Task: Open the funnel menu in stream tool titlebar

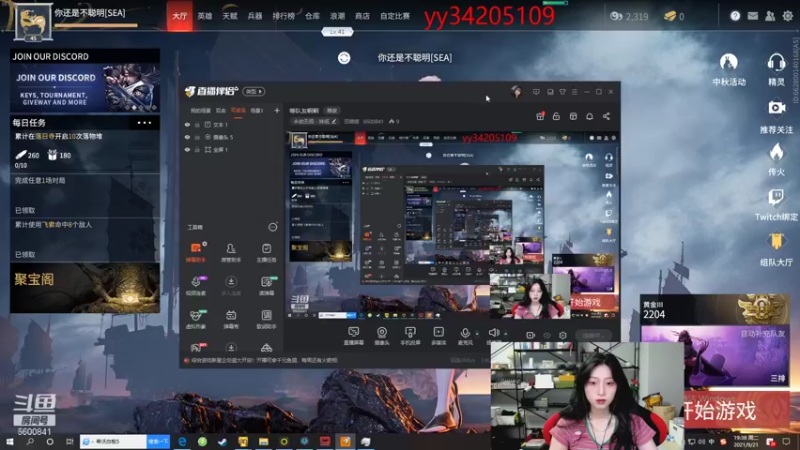Action: [562, 92]
